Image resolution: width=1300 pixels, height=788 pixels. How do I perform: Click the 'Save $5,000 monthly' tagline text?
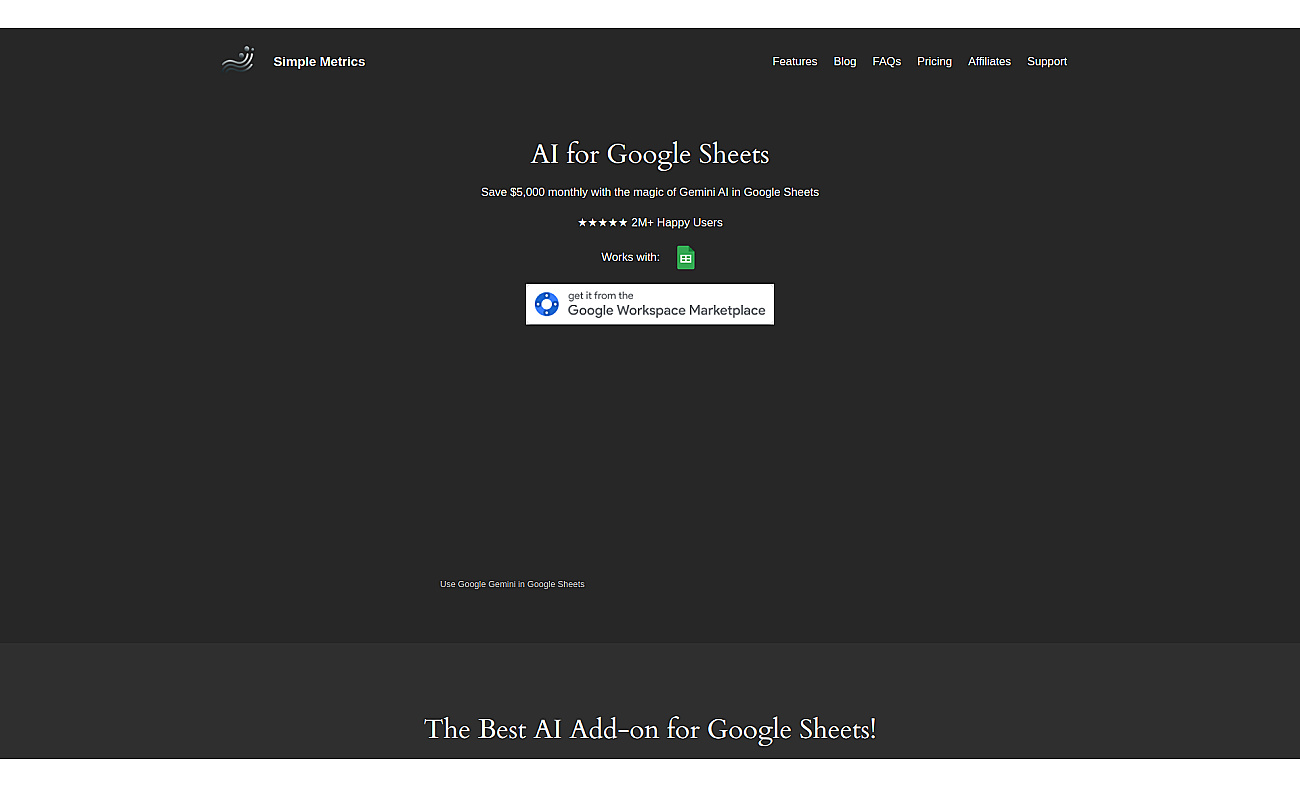pos(650,192)
